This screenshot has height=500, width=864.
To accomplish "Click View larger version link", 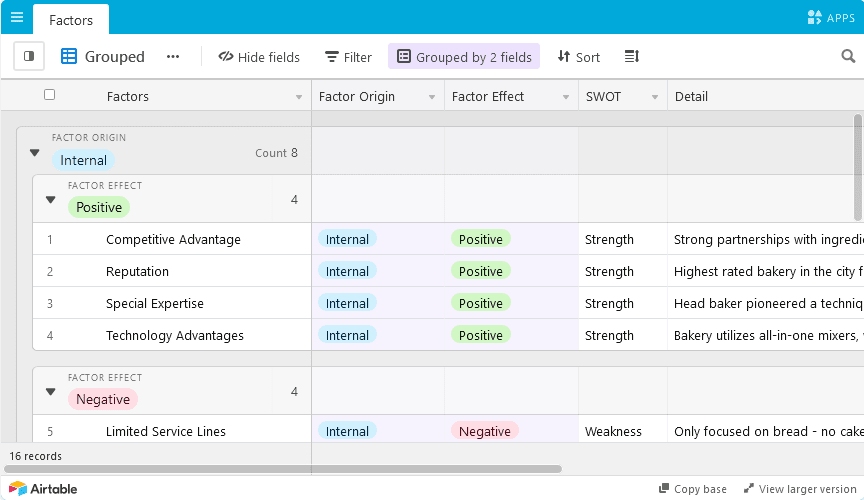I will click(800, 489).
